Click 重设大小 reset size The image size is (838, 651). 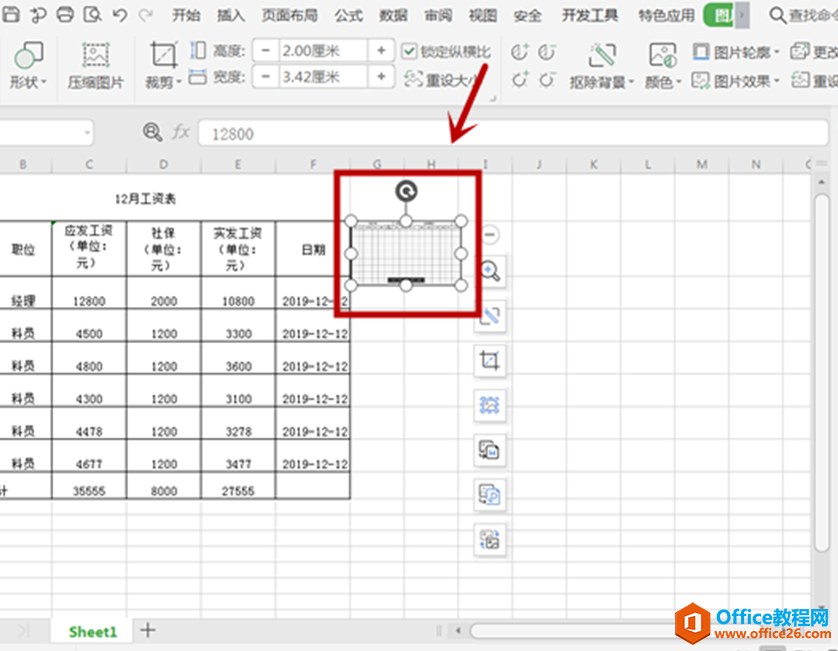click(x=441, y=80)
